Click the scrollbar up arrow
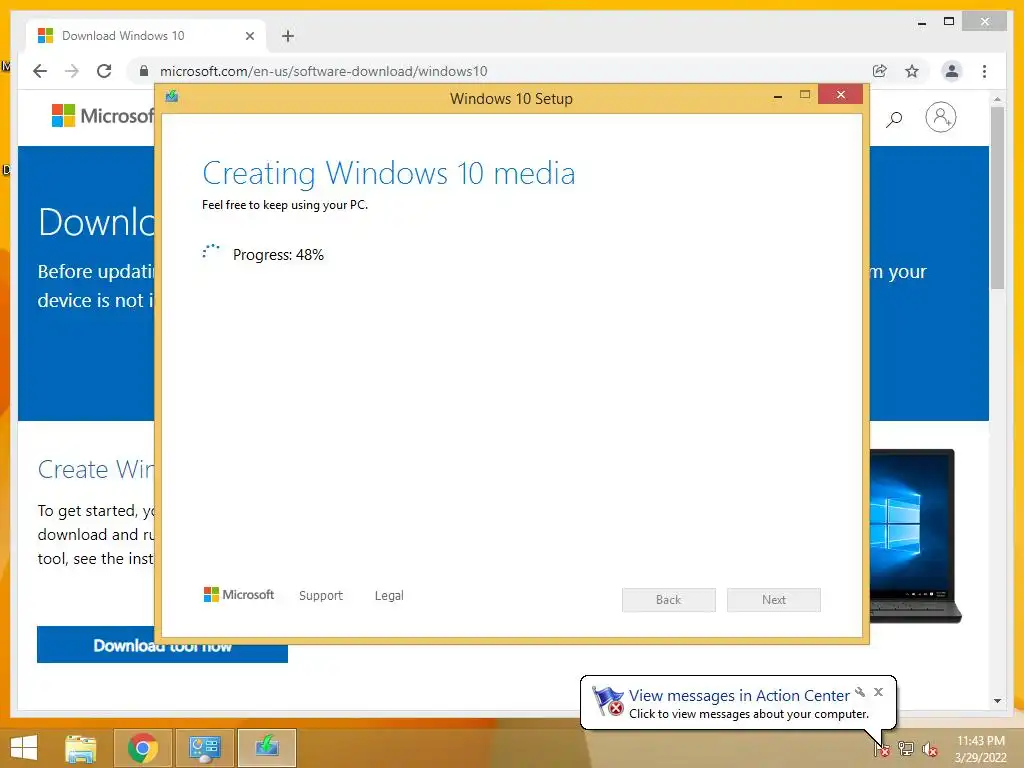This screenshot has width=1024, height=768. (x=997, y=99)
